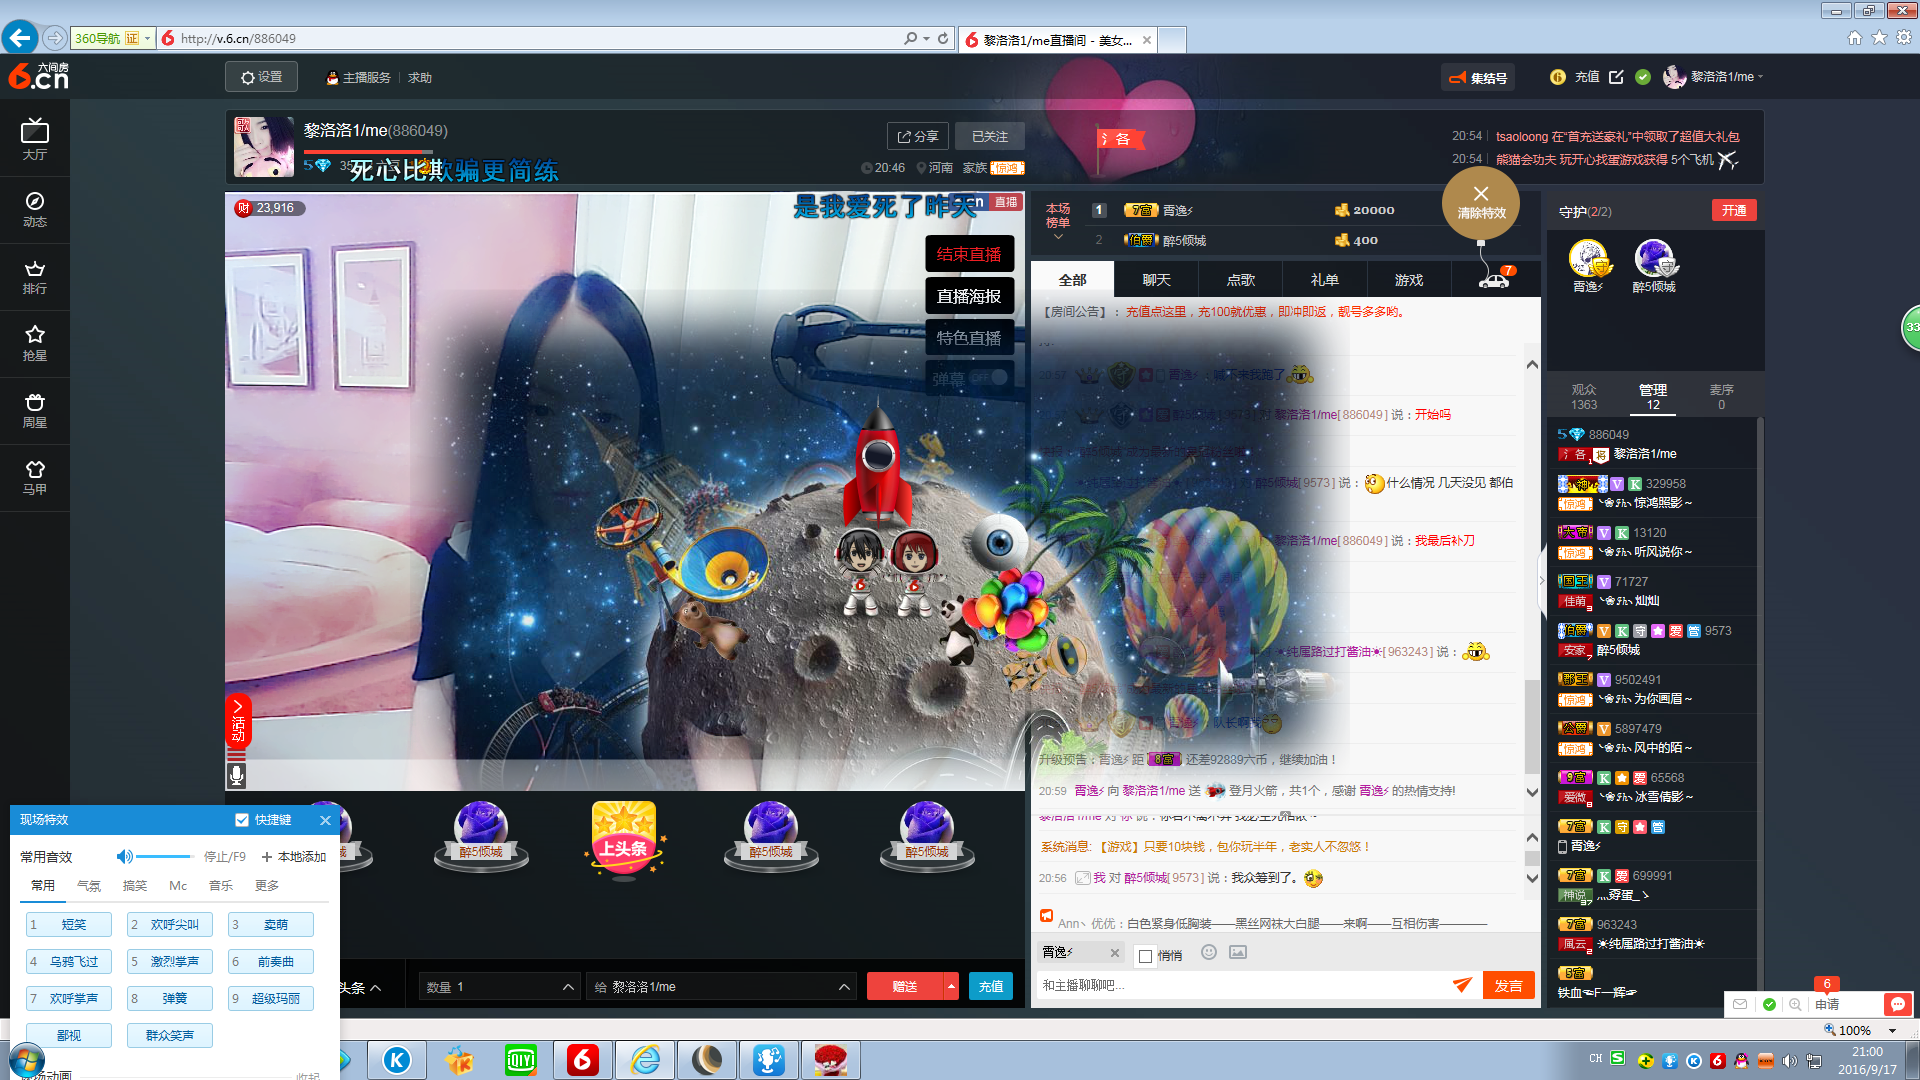Toggle the 弹幕 danmaku switch
1920x1080 pixels.
[989, 378]
